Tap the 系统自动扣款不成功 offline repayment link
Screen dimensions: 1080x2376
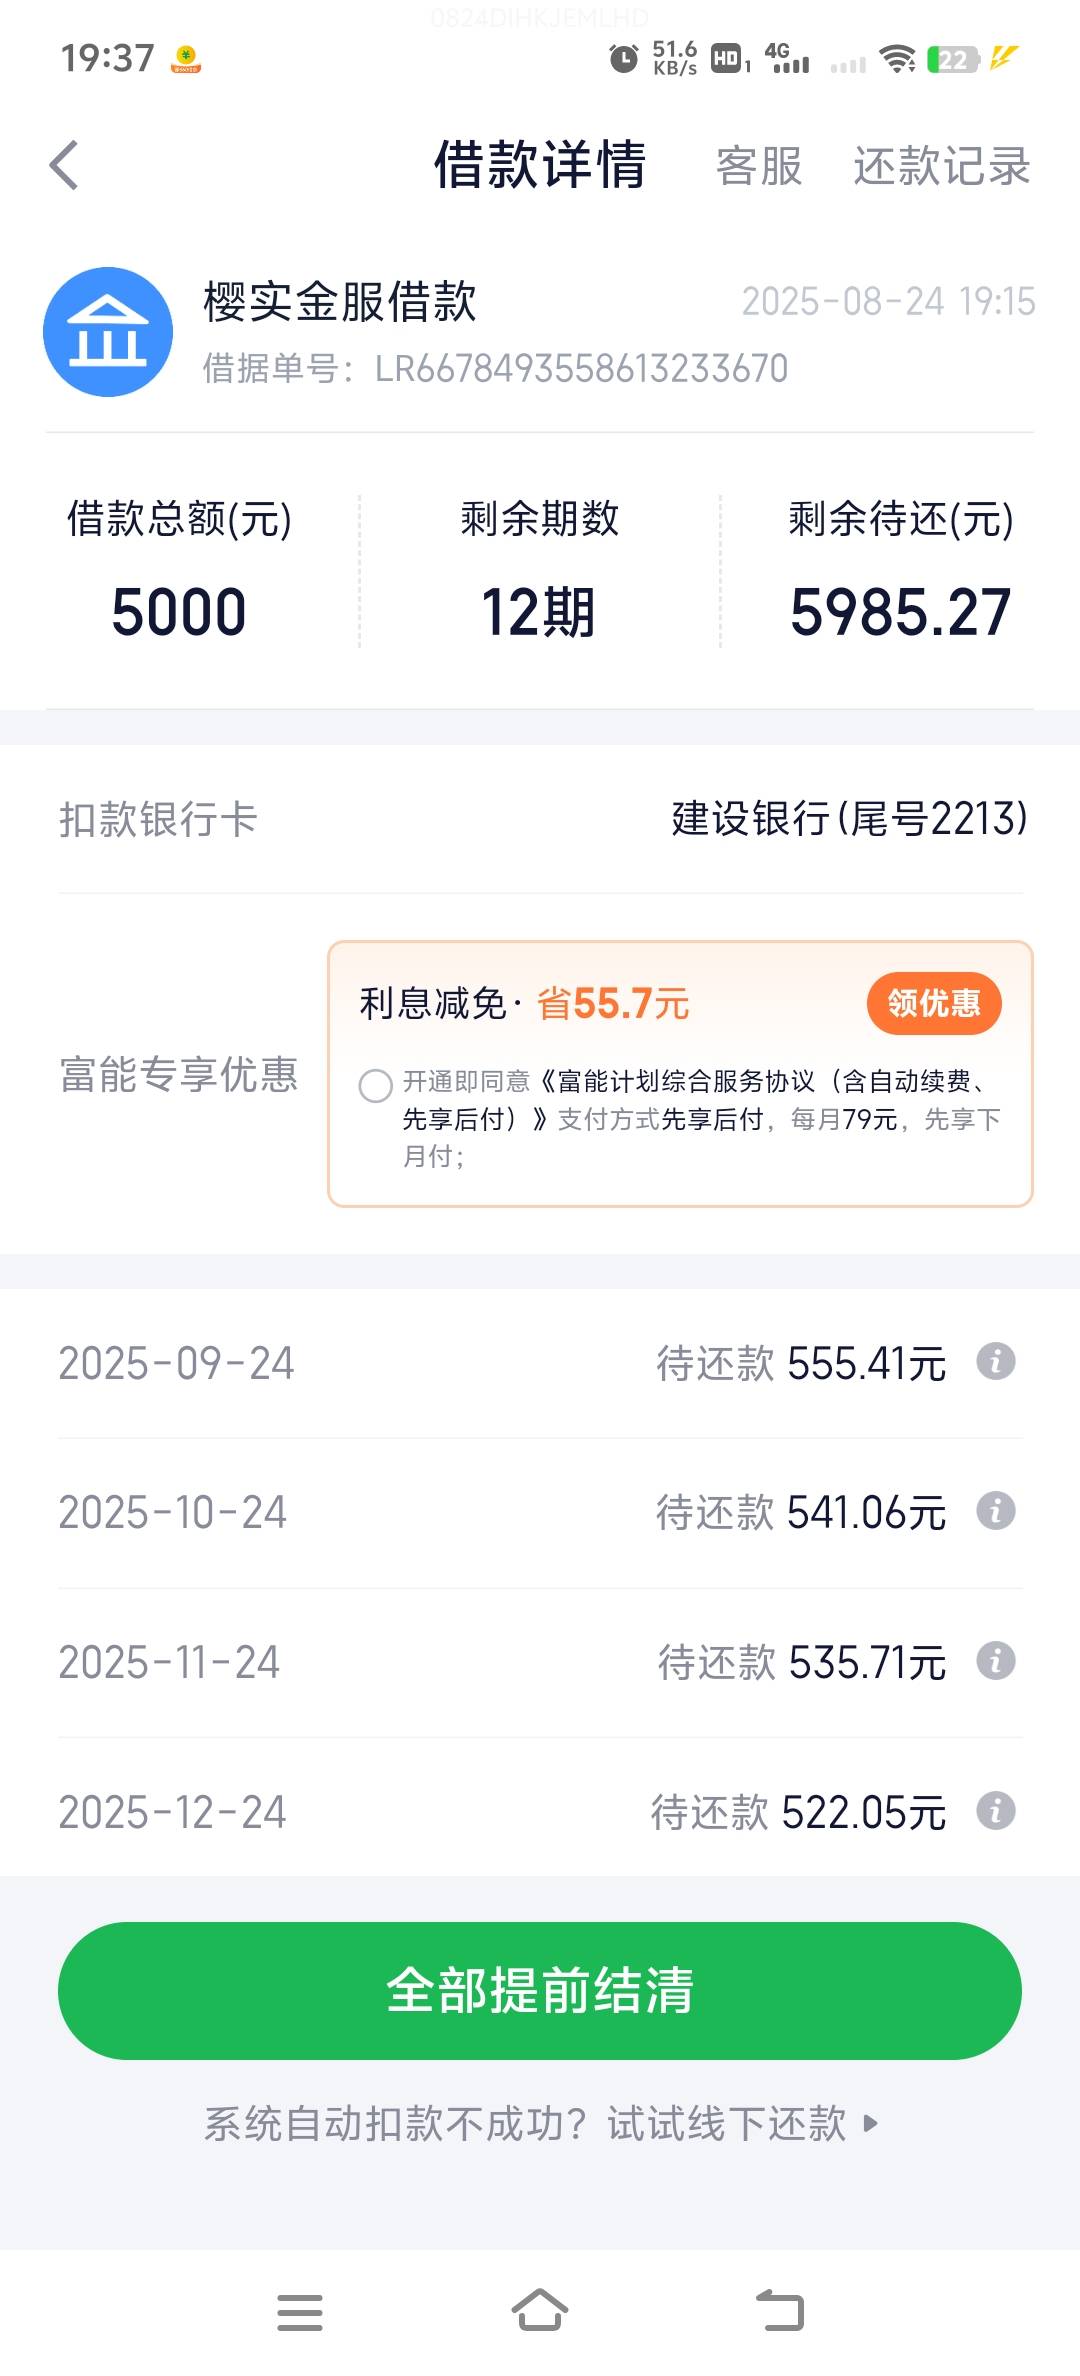coord(540,2123)
